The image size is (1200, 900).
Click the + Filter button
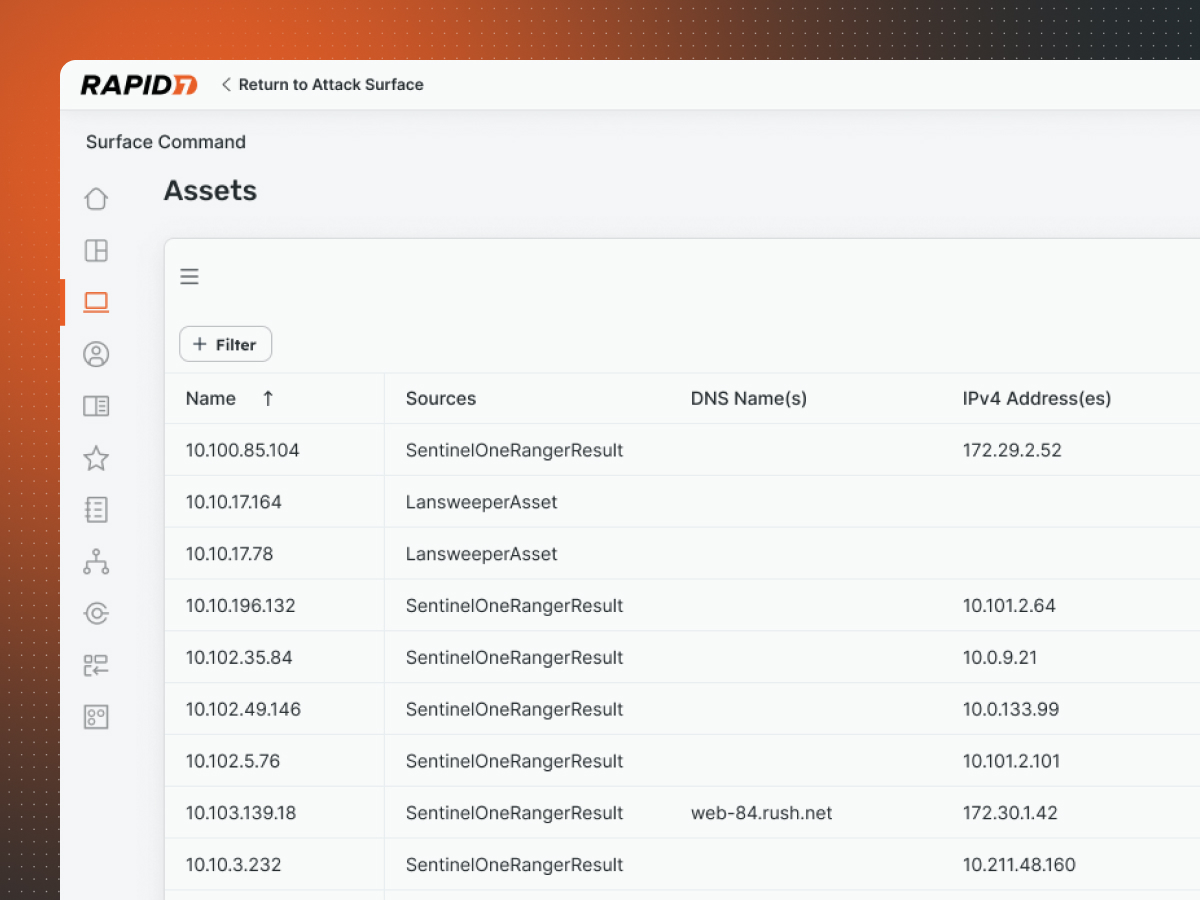(225, 344)
